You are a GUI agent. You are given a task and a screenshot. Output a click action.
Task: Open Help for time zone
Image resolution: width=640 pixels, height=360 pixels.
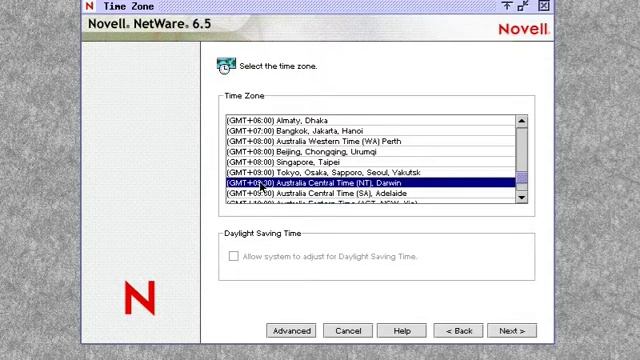[402, 331]
